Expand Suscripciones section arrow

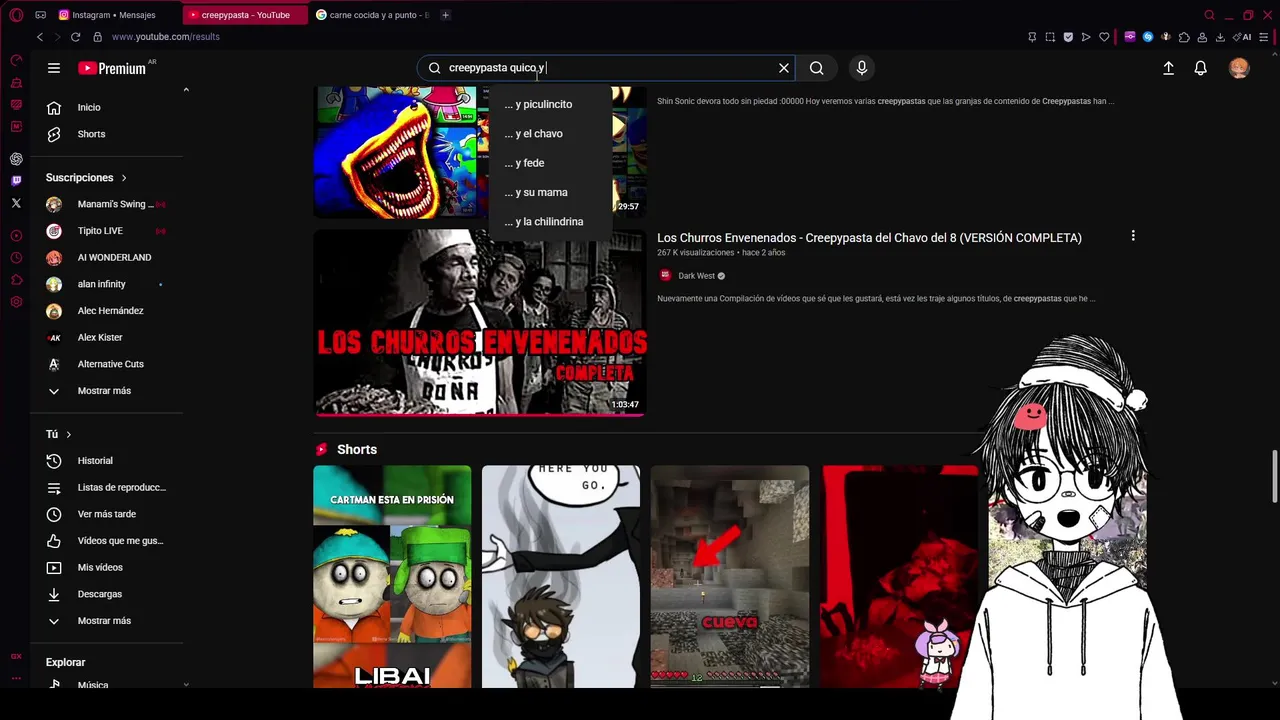point(124,178)
